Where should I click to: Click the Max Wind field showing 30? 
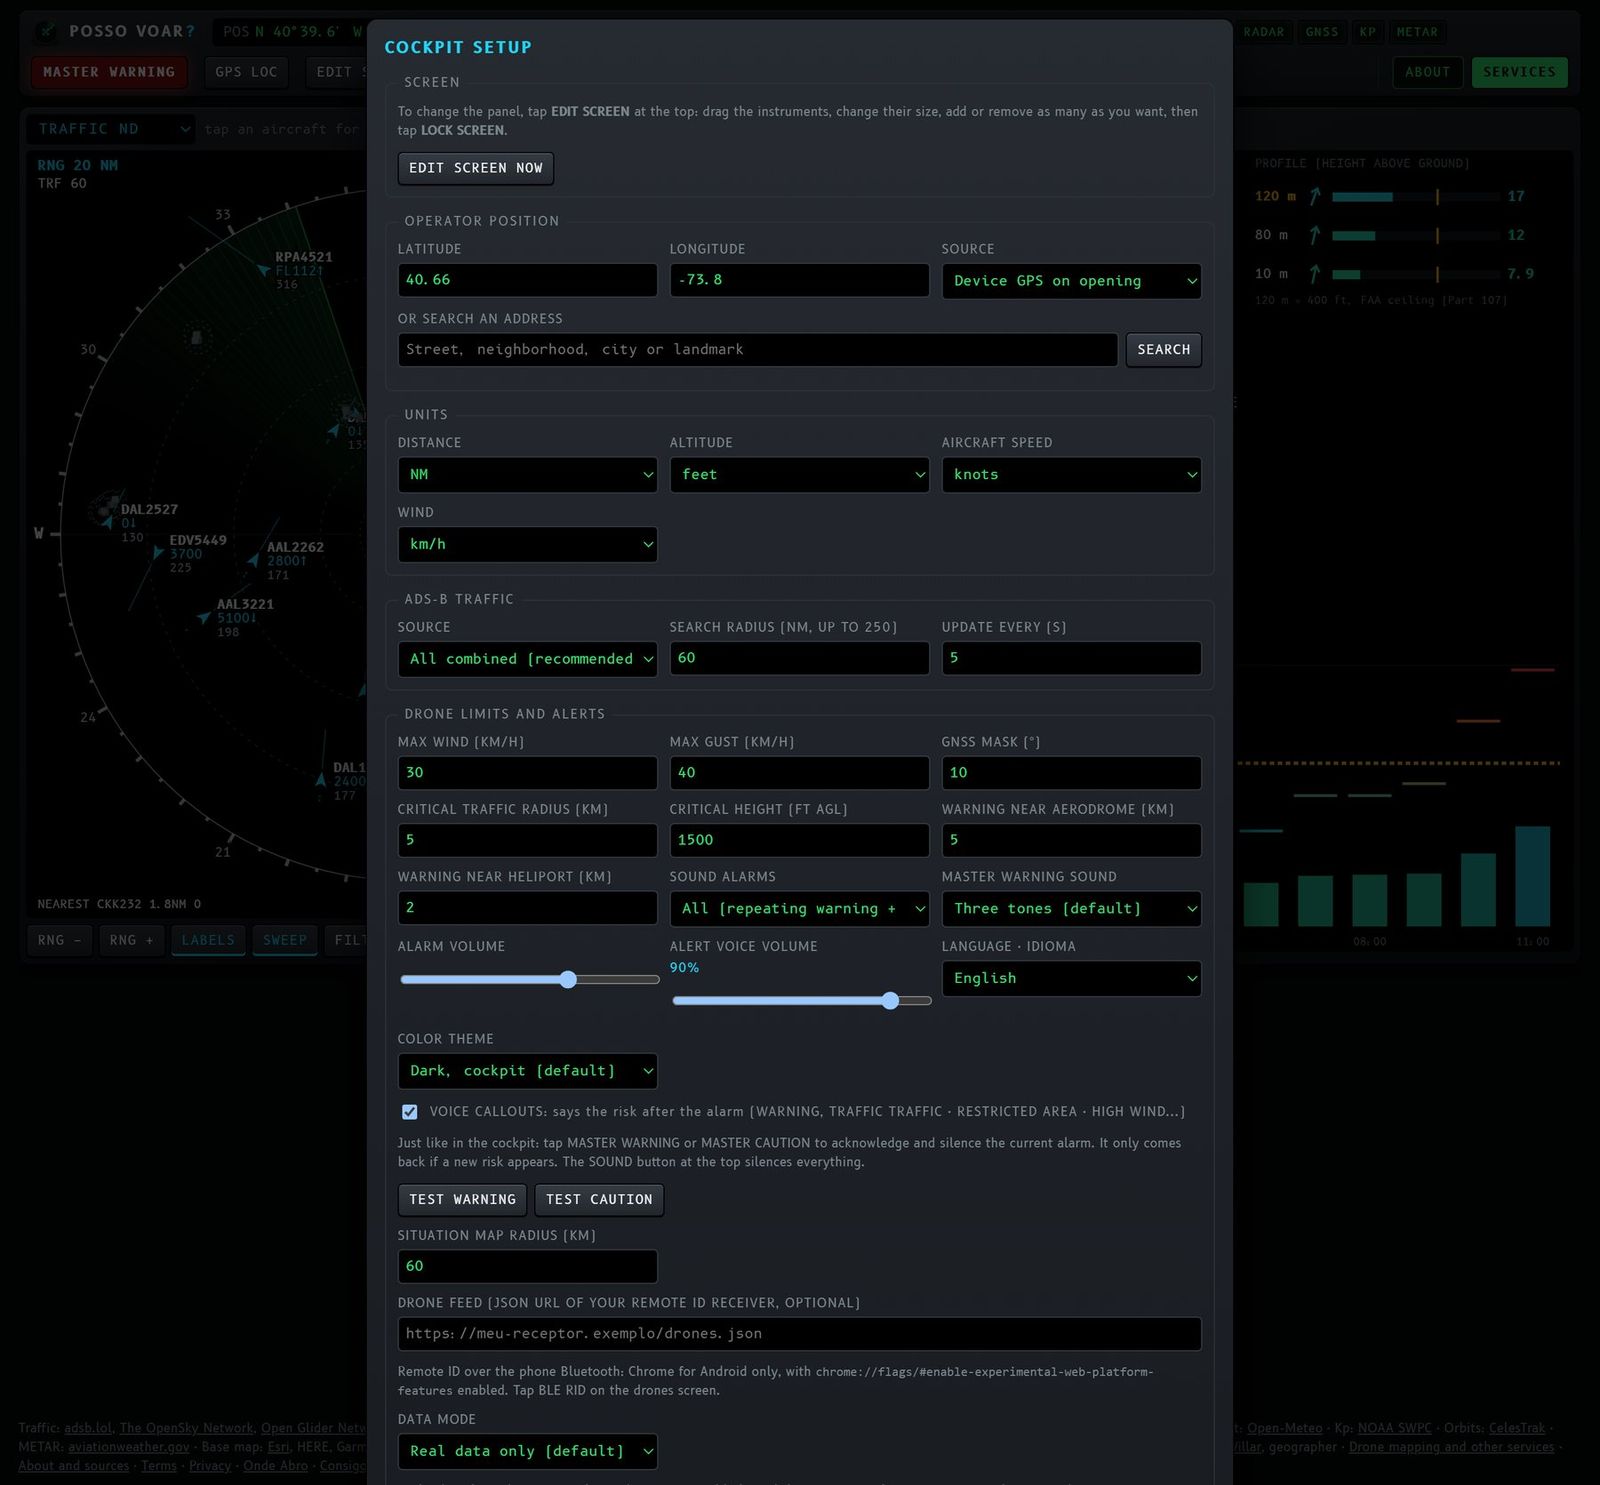point(527,773)
